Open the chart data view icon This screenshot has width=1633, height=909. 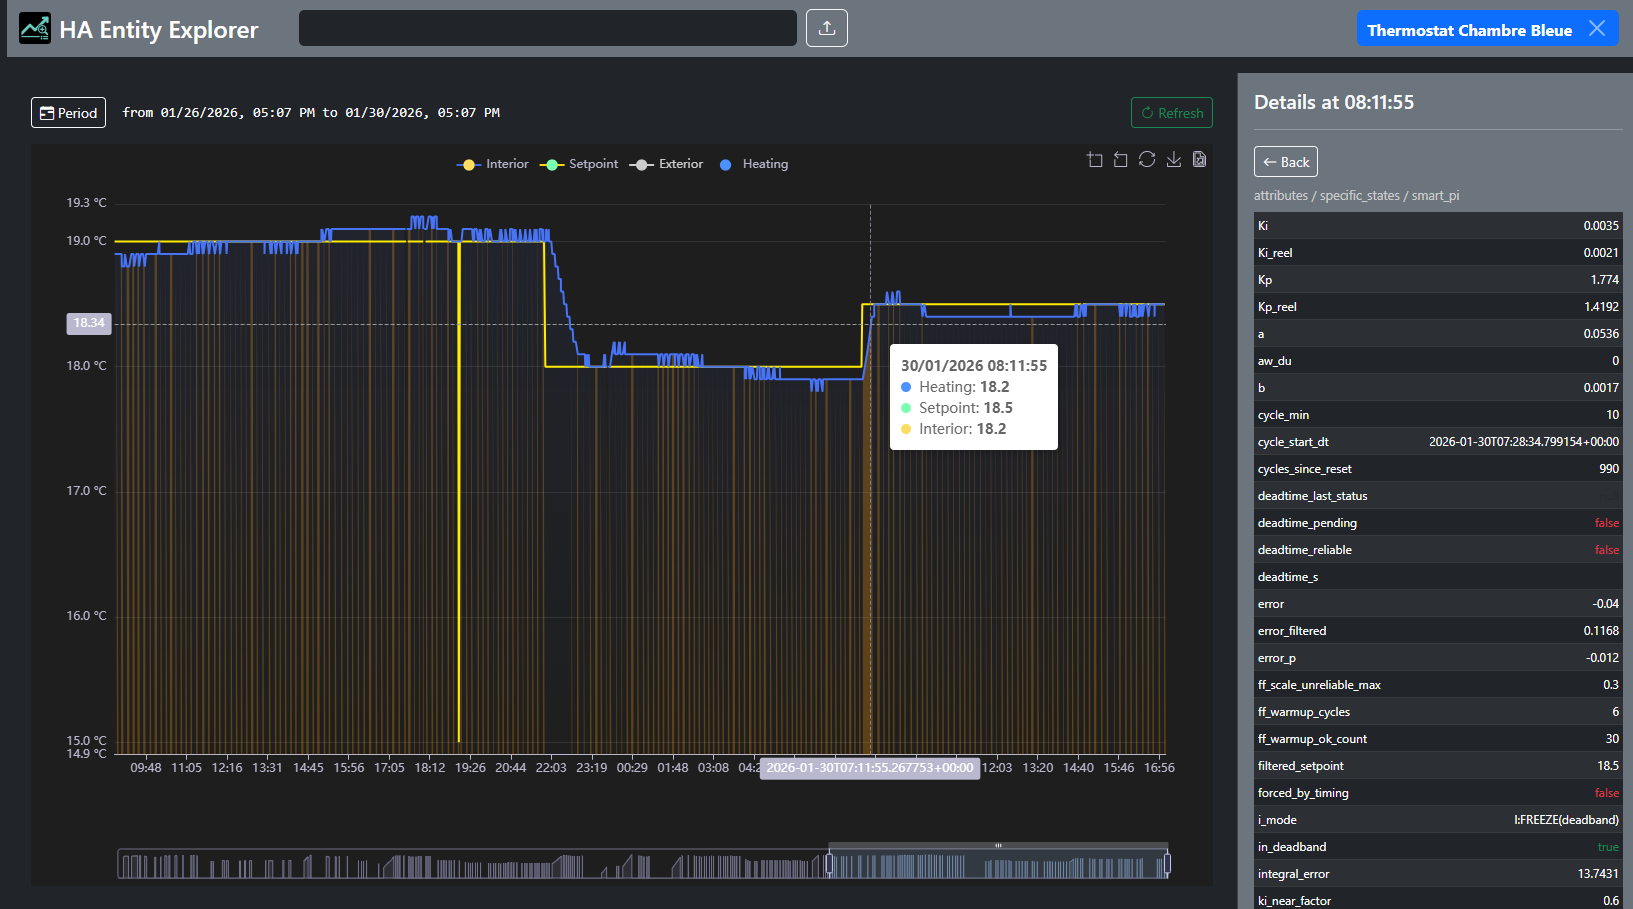(1199, 160)
